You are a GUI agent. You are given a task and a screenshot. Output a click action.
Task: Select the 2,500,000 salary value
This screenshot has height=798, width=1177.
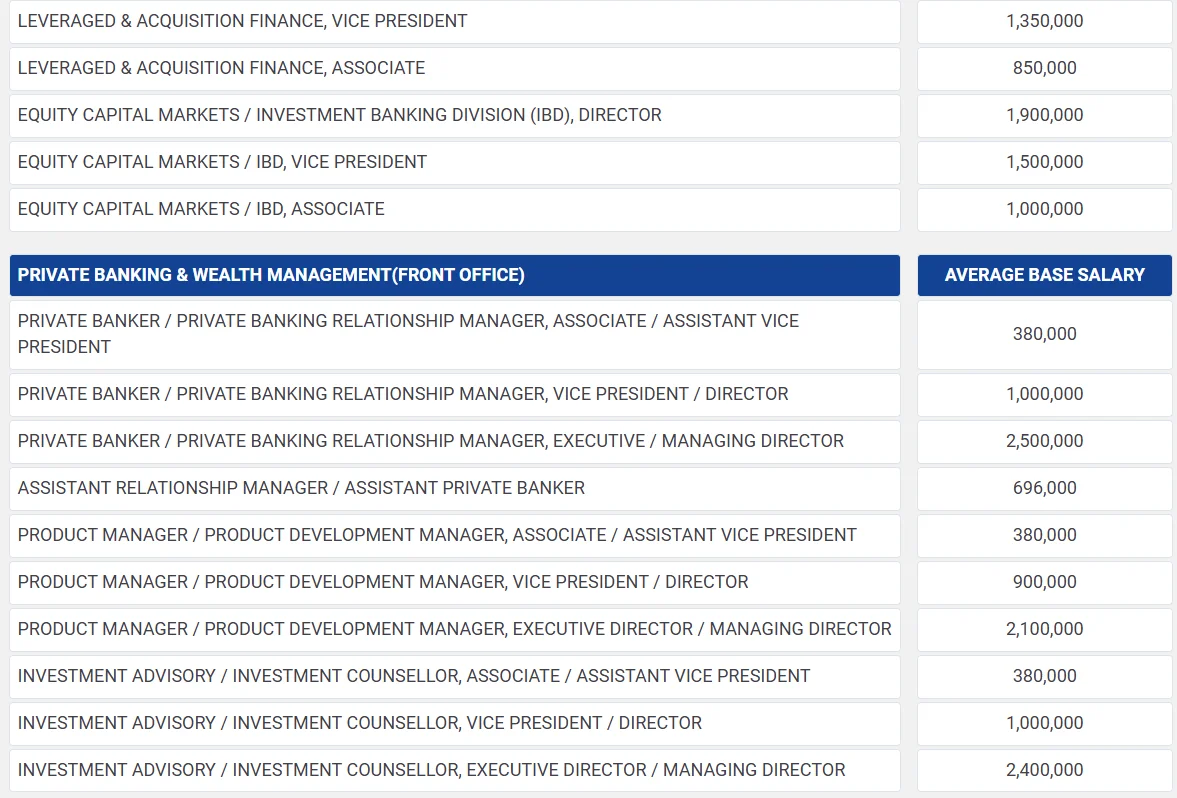[1044, 441]
